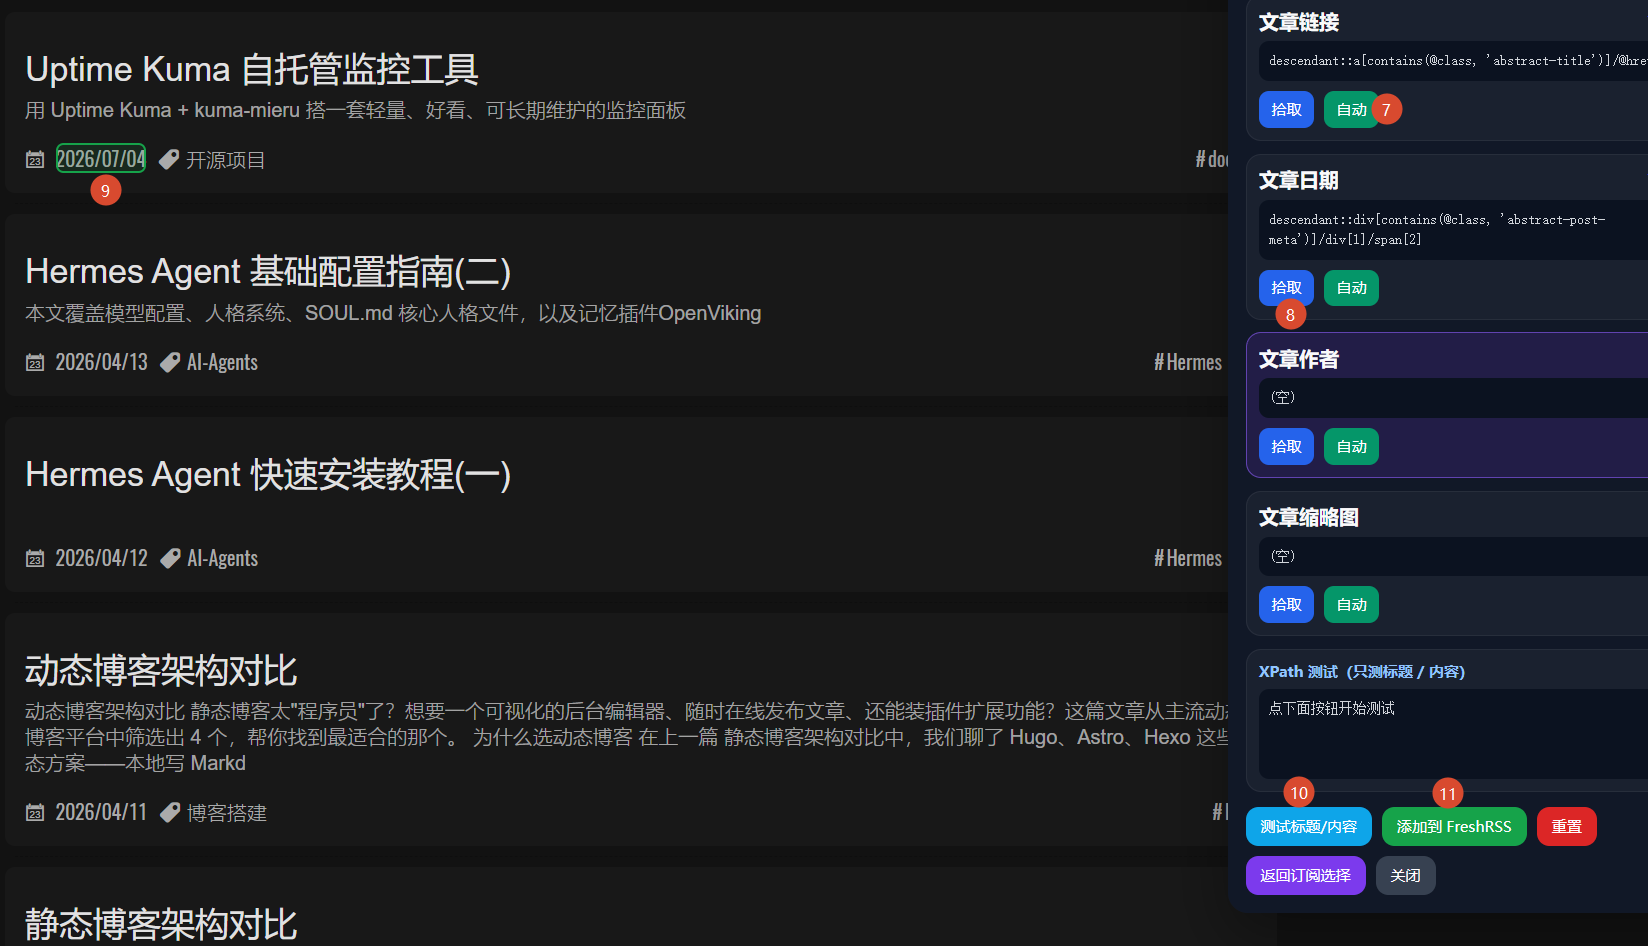
Task: Click the XPath 测试 result box
Action: (x=1453, y=733)
